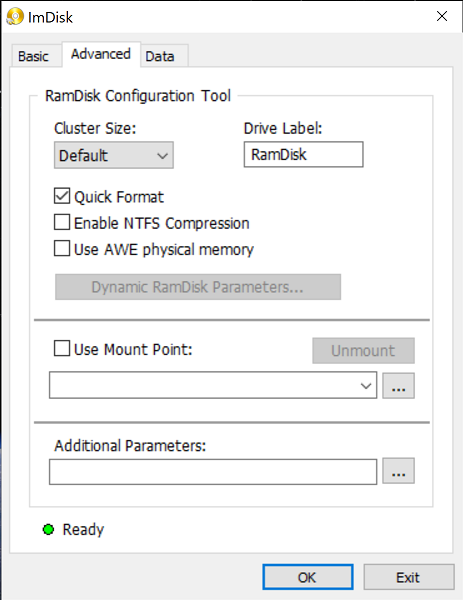Browse for mount point folder with ellipsis button
Image resolution: width=463 pixels, height=600 pixels.
click(x=398, y=386)
